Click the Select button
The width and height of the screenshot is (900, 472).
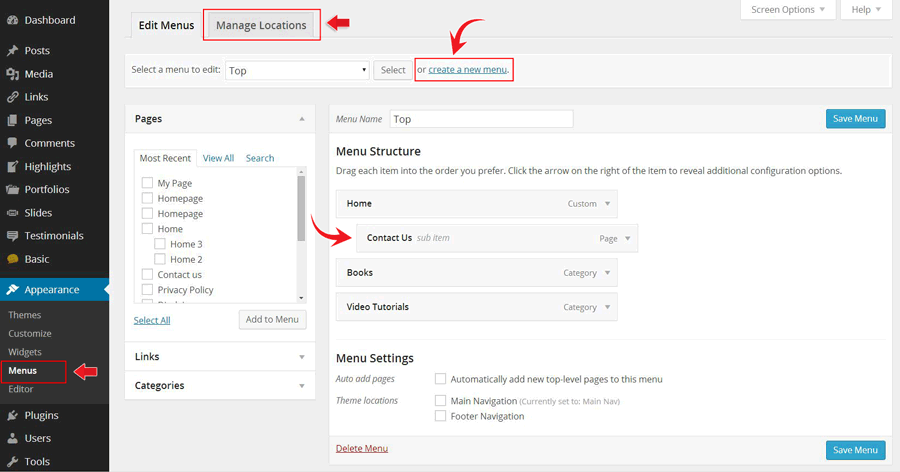click(x=393, y=70)
